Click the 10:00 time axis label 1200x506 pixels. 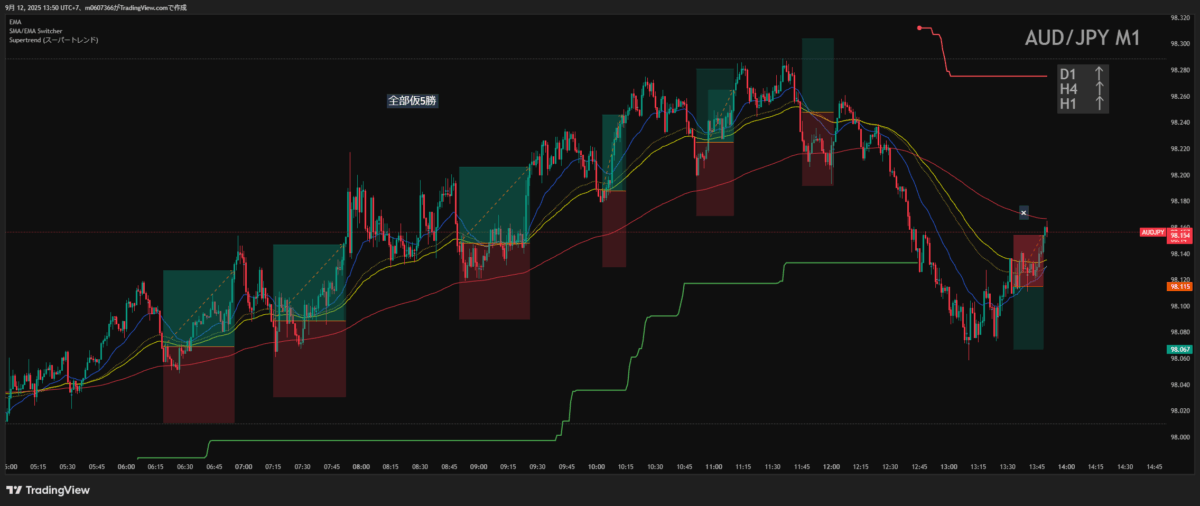coord(597,466)
